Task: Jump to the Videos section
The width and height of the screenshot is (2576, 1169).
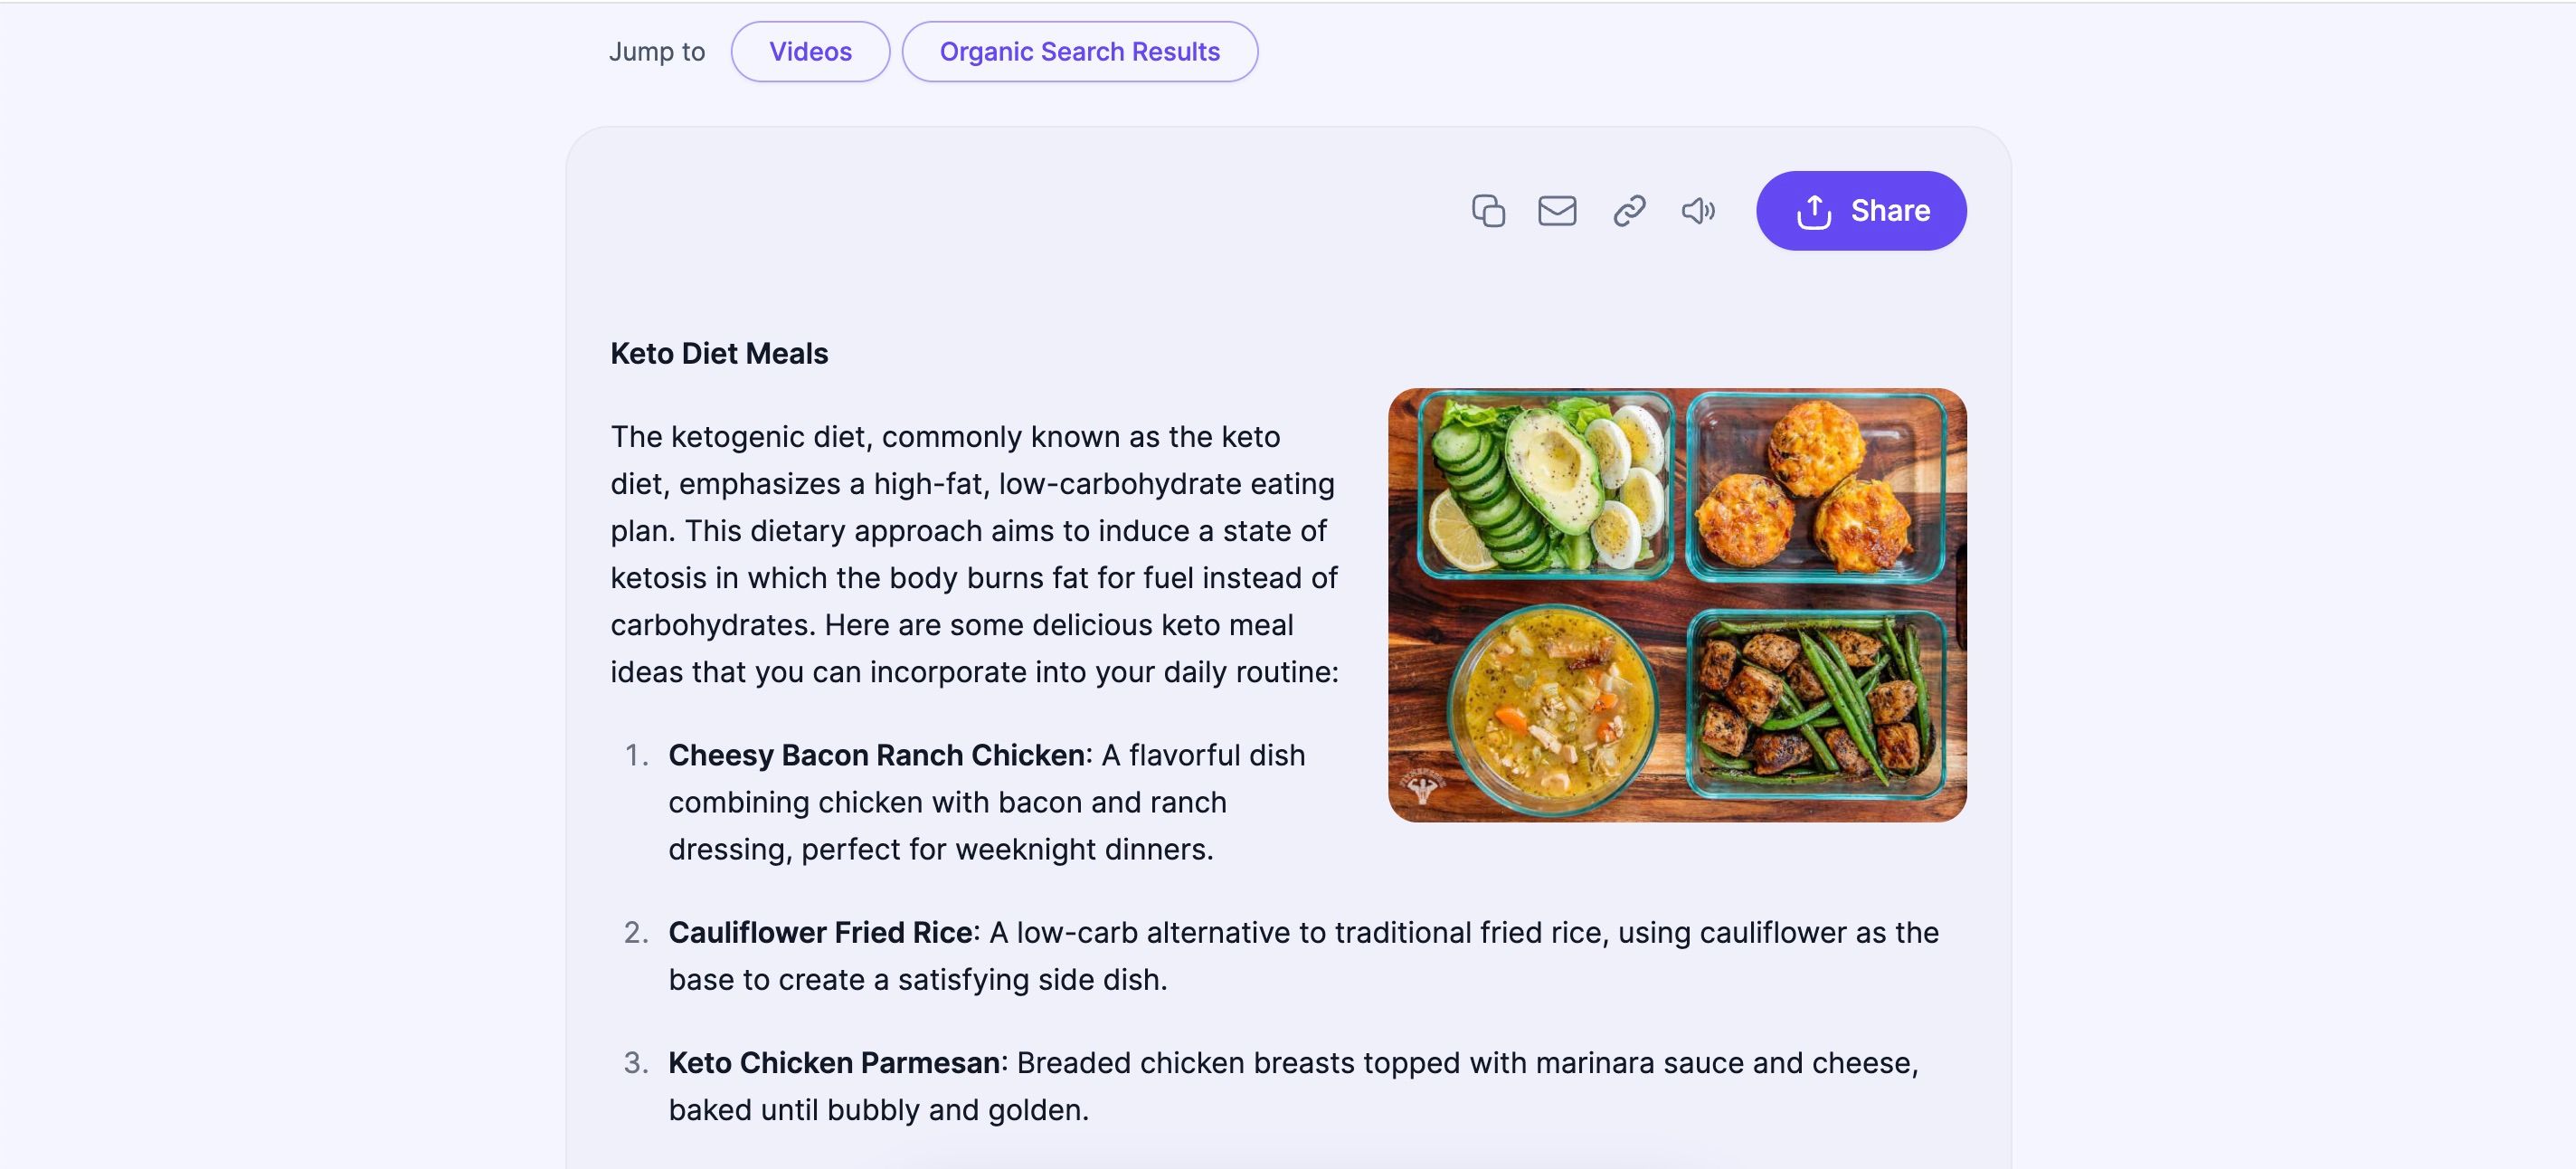Action: (x=810, y=52)
